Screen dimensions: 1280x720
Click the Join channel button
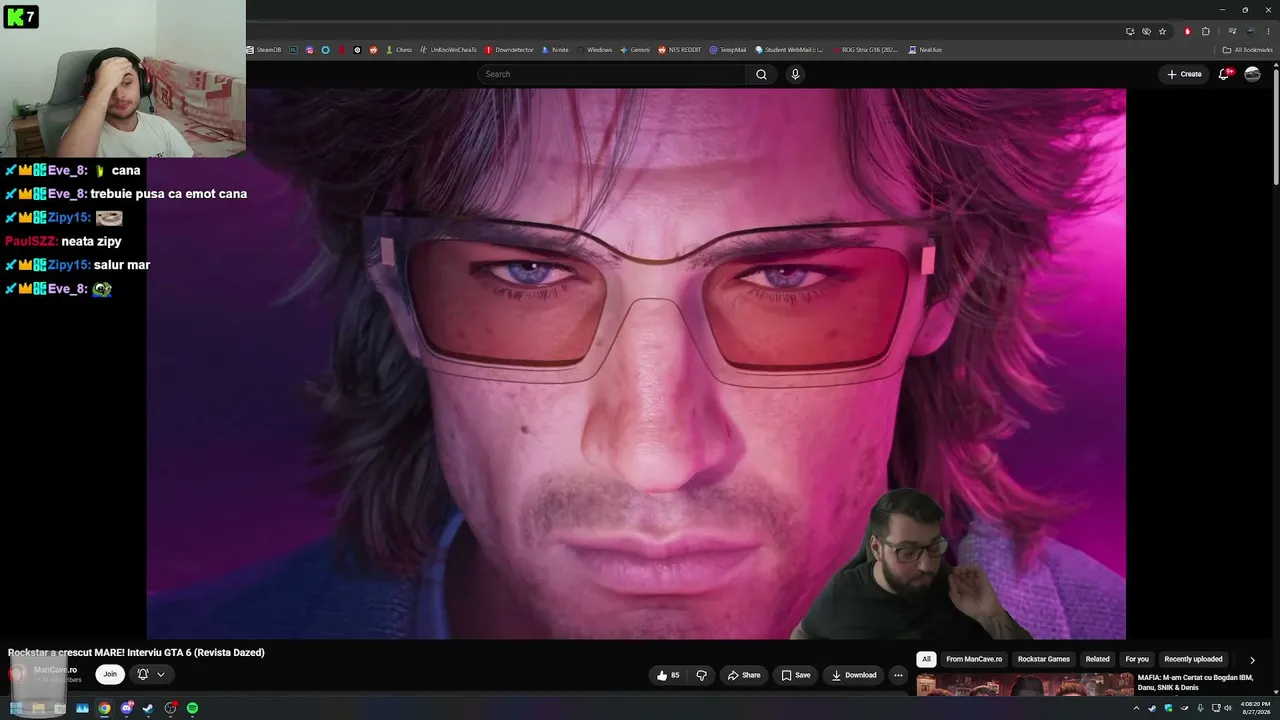(110, 674)
